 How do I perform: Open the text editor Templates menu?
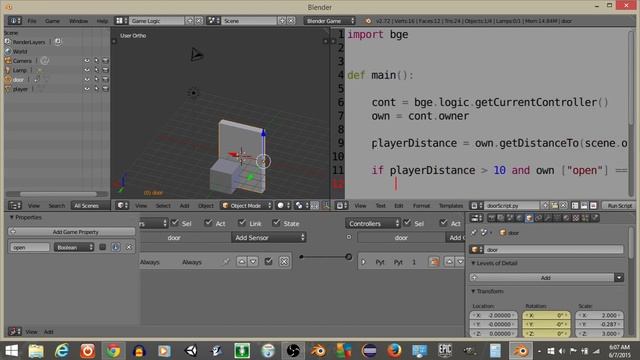[451, 206]
